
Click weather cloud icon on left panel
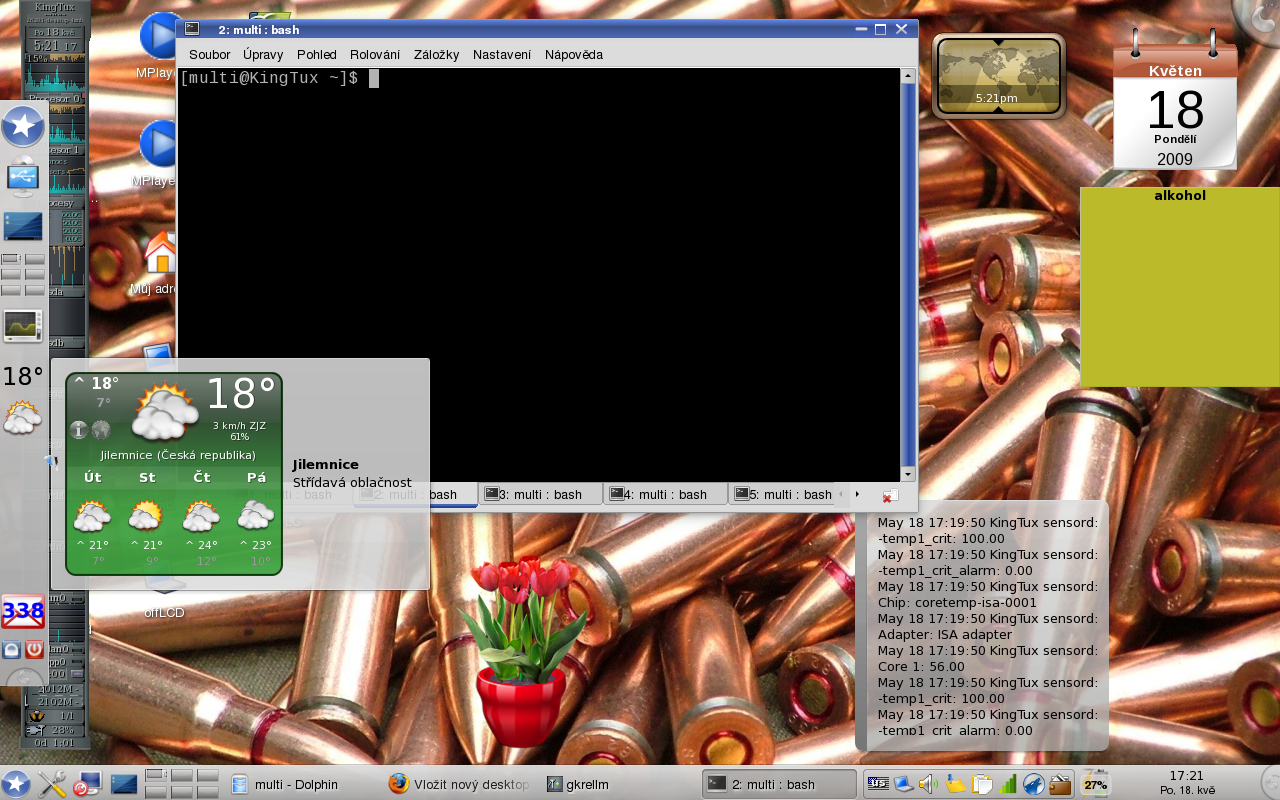tap(21, 417)
